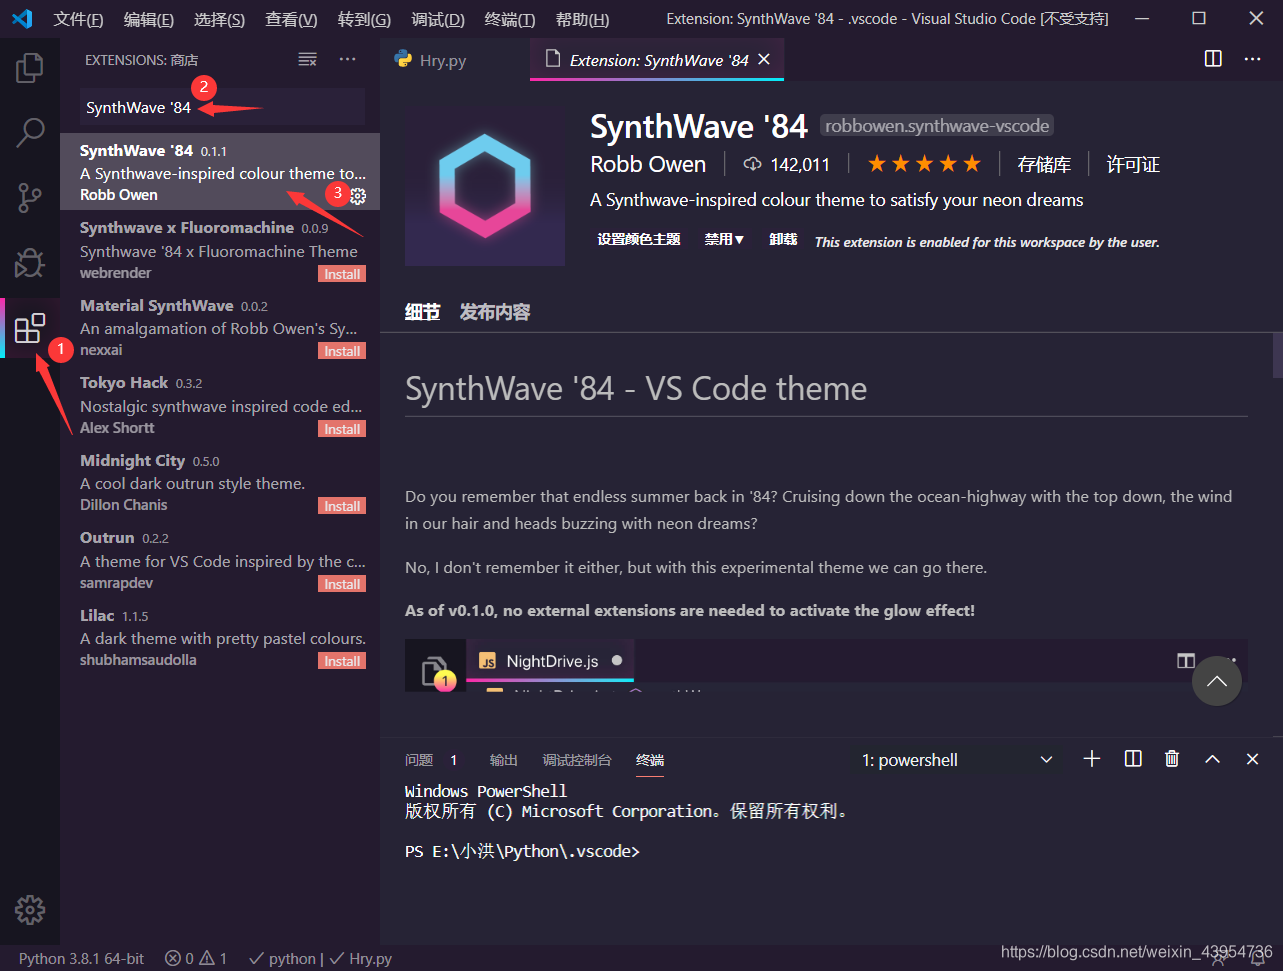Click the five-star rating

pyautogui.click(x=924, y=164)
